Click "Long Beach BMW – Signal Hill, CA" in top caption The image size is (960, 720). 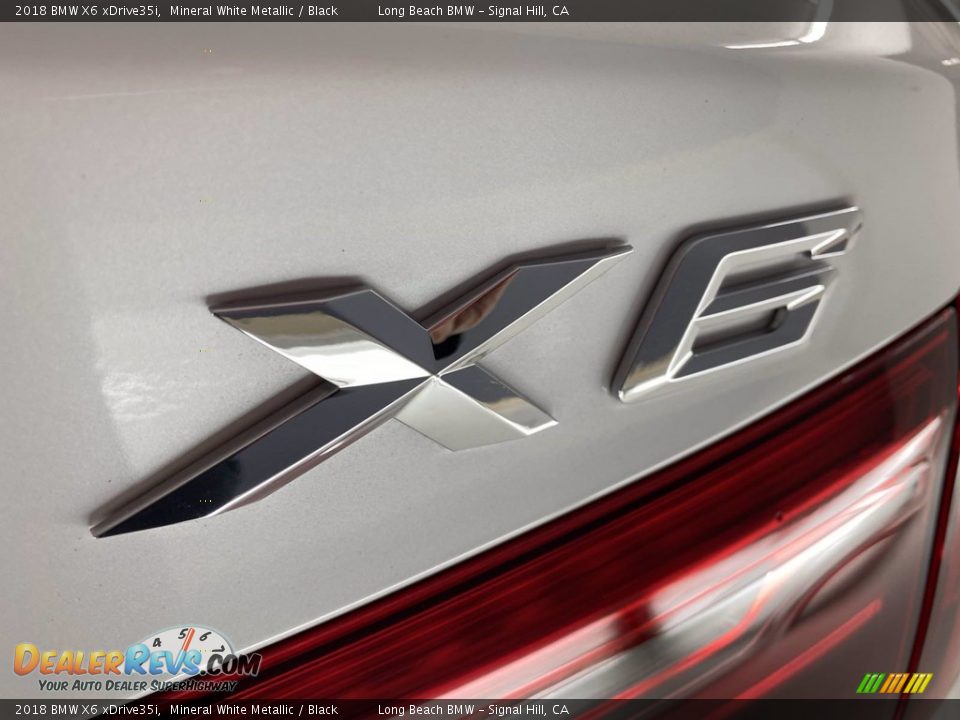473,10
